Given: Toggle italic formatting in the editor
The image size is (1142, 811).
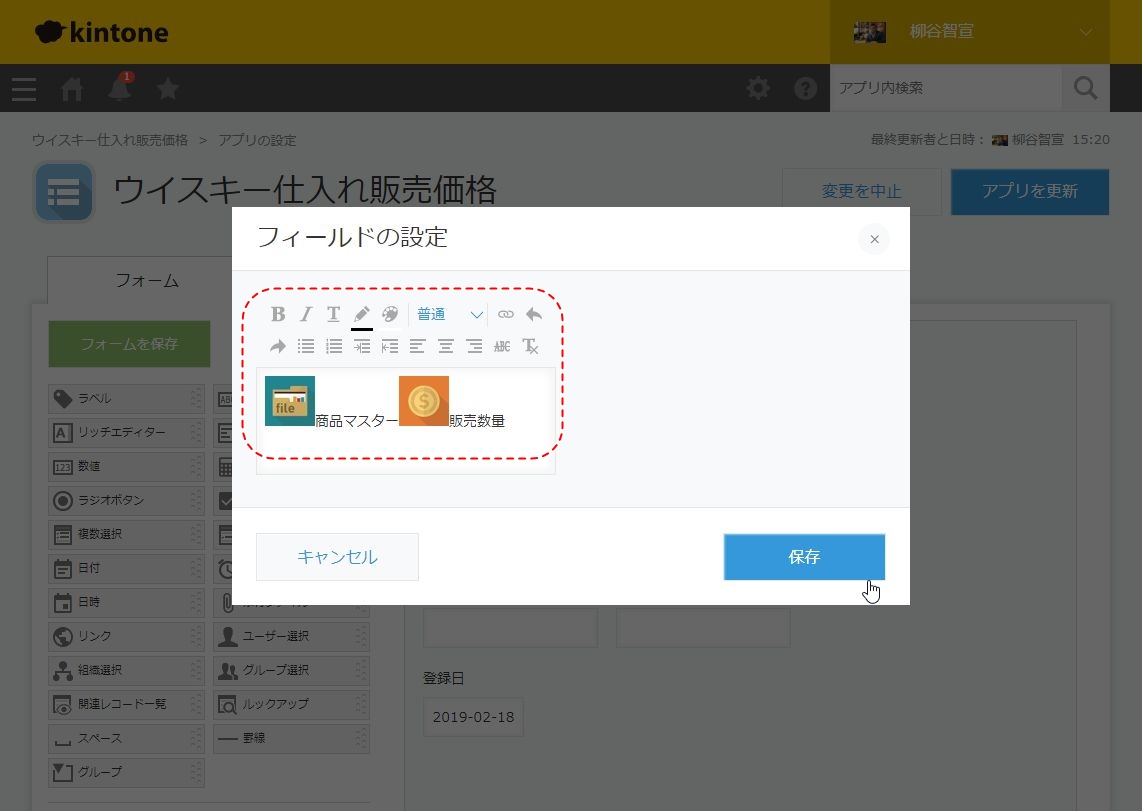Looking at the screenshot, I should click(306, 314).
